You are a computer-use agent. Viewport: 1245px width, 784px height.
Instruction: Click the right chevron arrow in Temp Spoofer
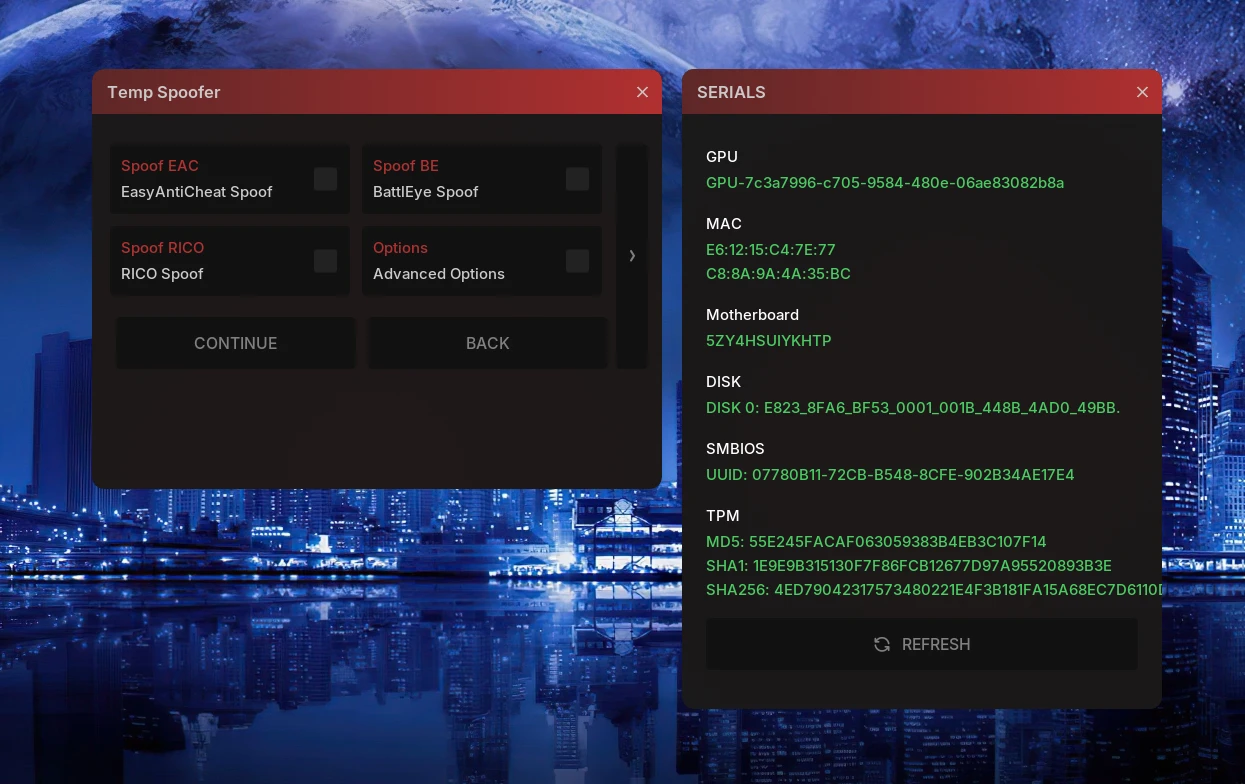632,256
